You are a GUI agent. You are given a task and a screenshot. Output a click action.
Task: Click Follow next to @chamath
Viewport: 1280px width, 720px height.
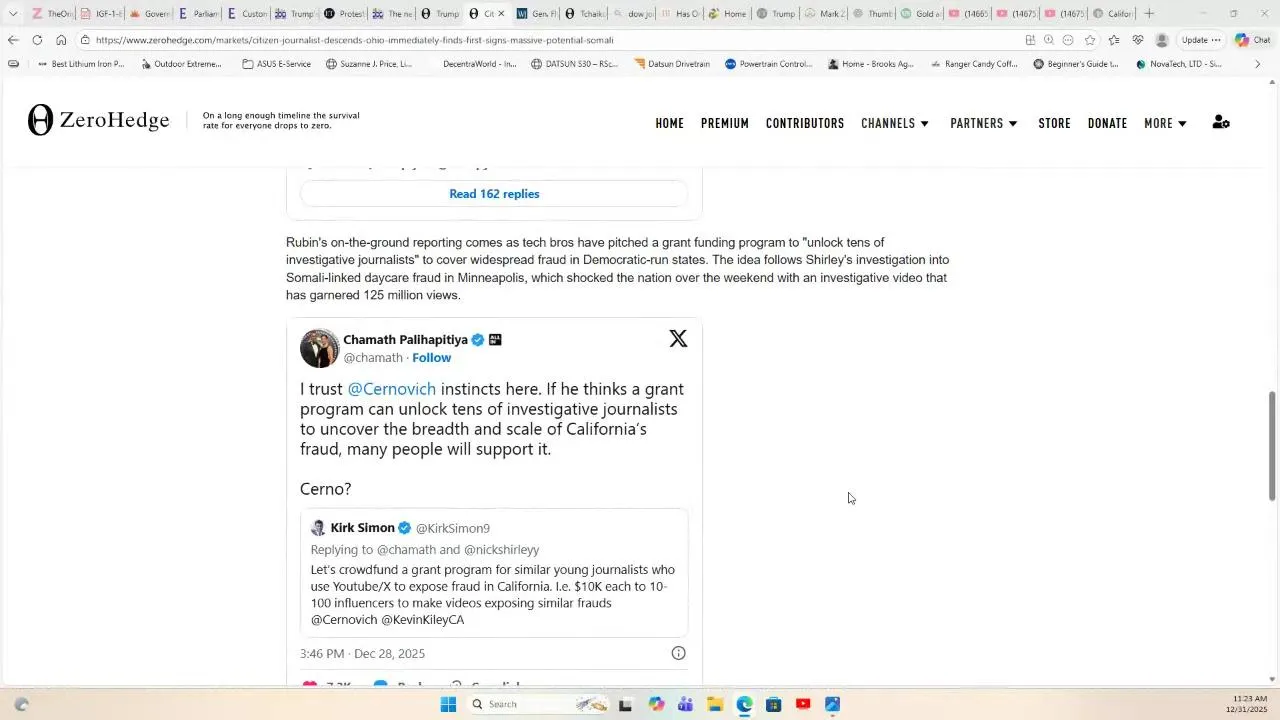click(431, 357)
